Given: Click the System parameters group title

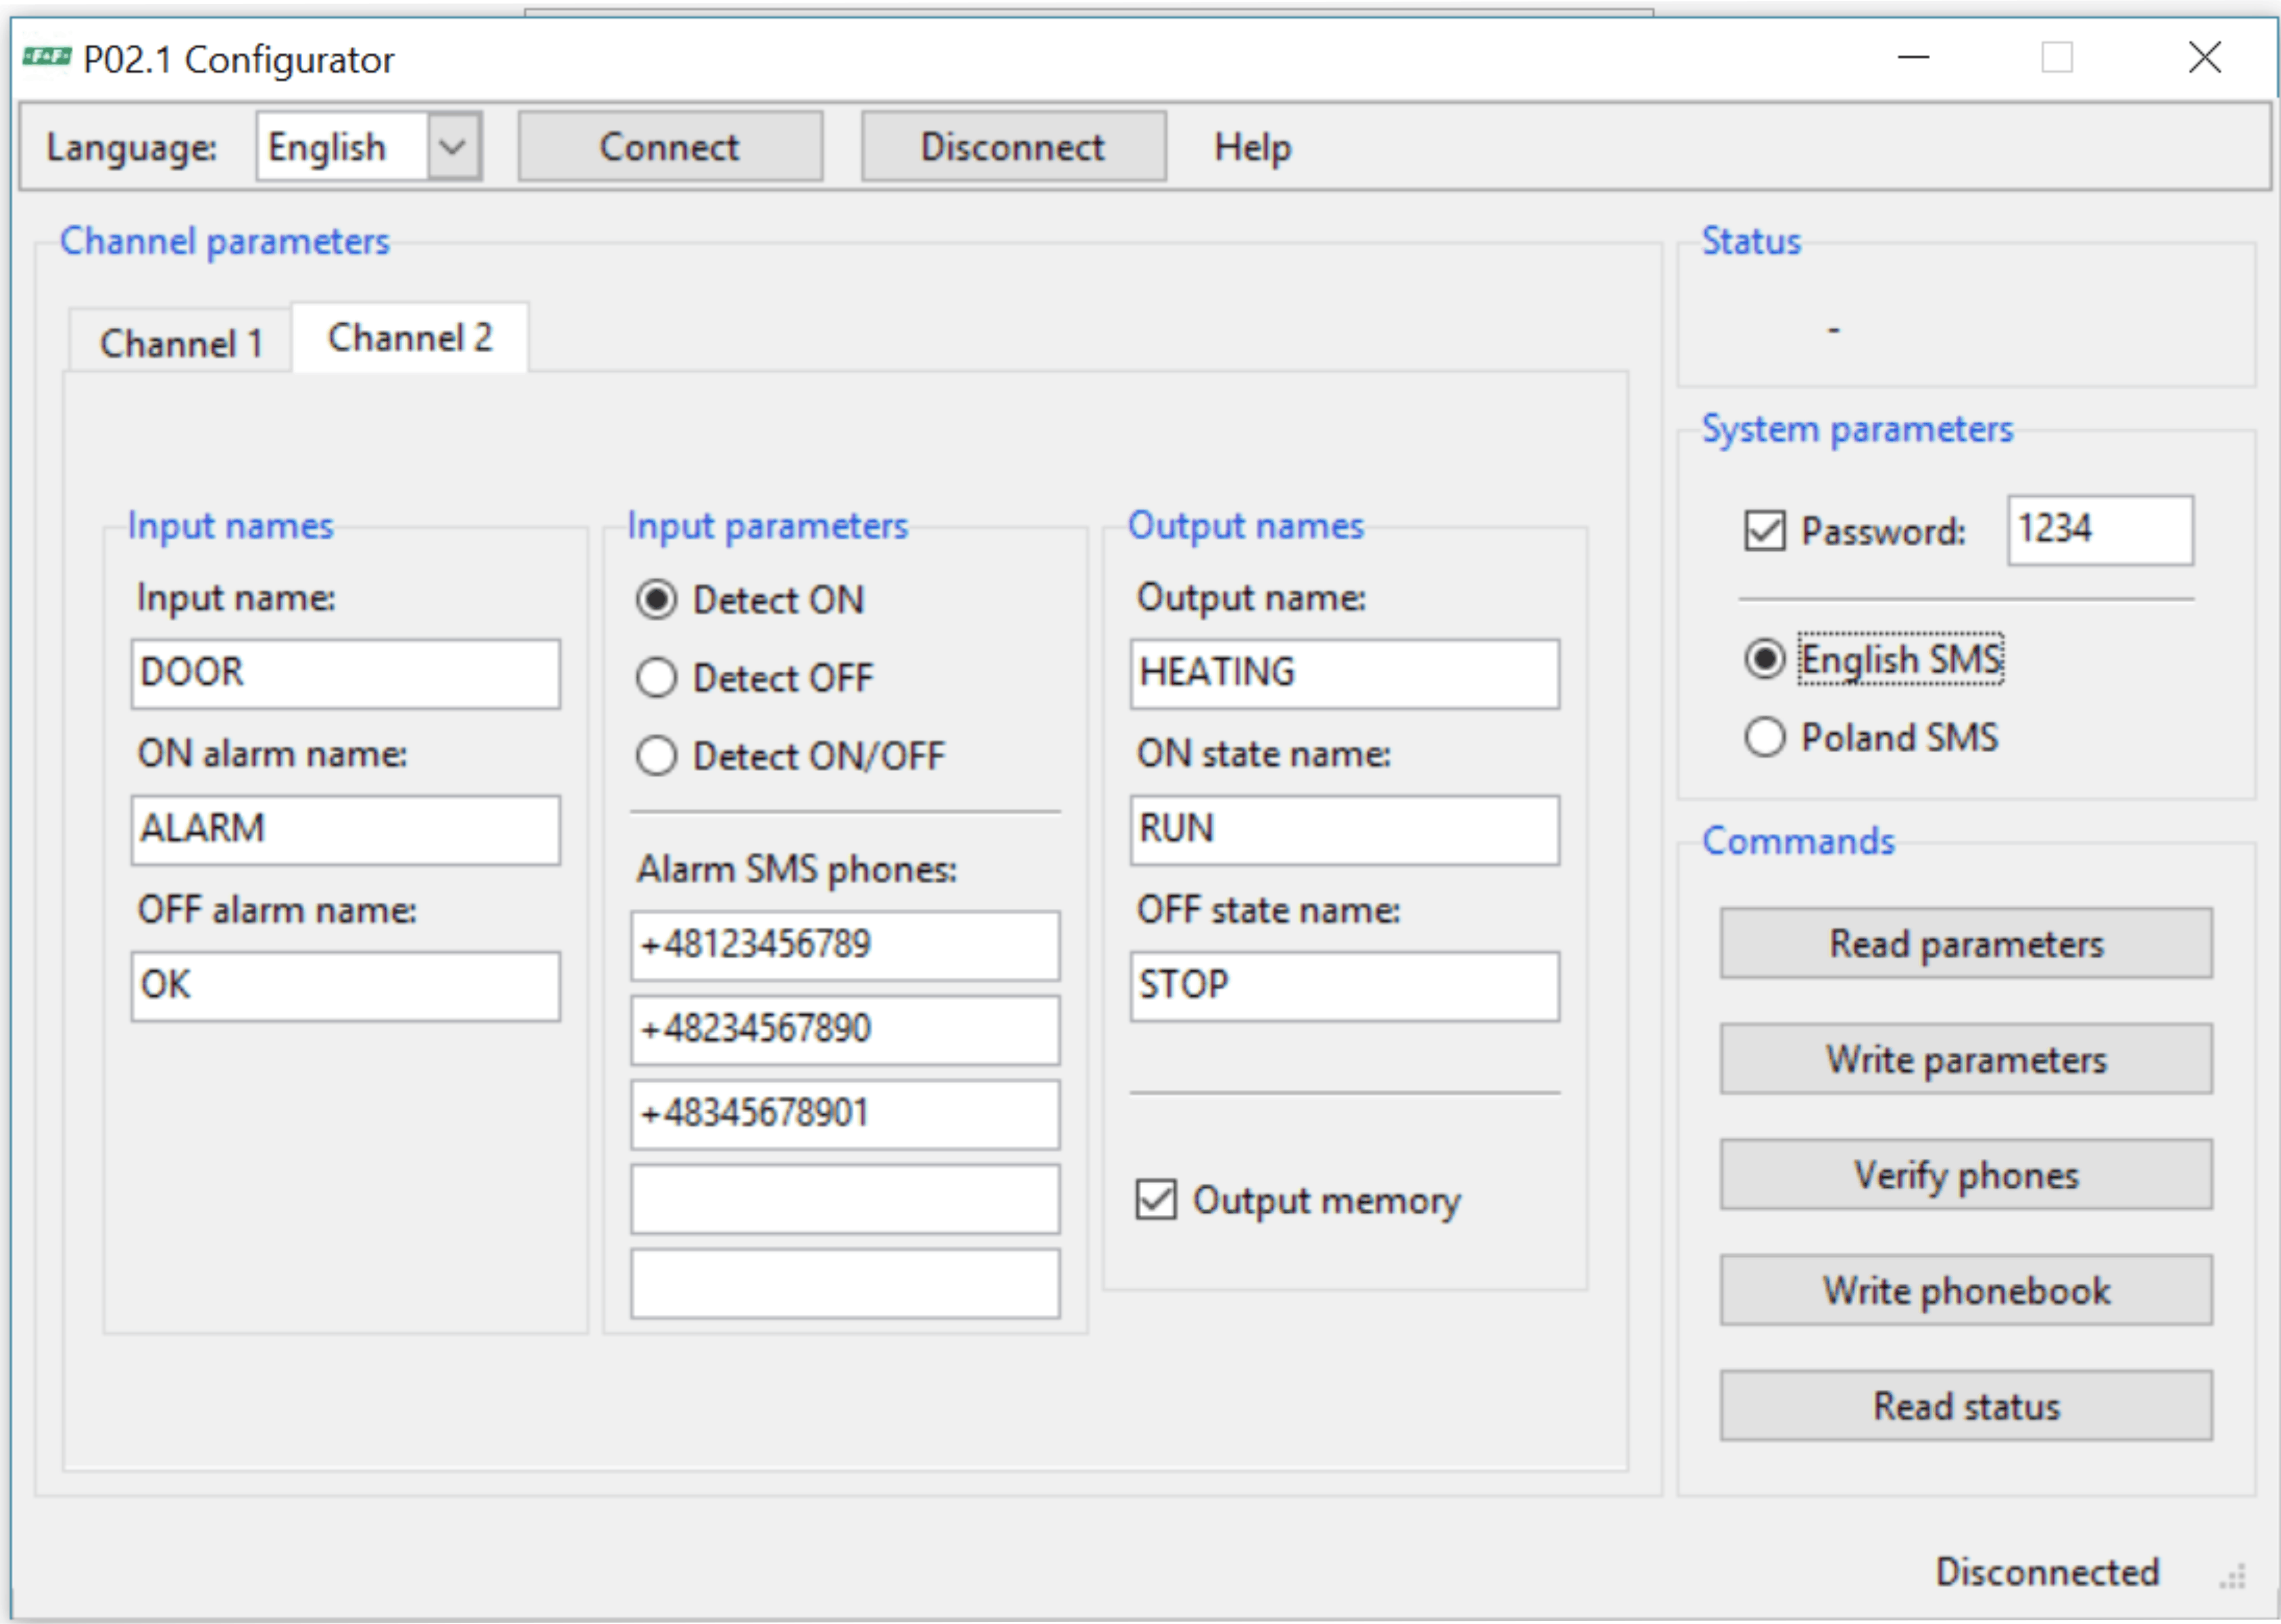Looking at the screenshot, I should click(1857, 429).
